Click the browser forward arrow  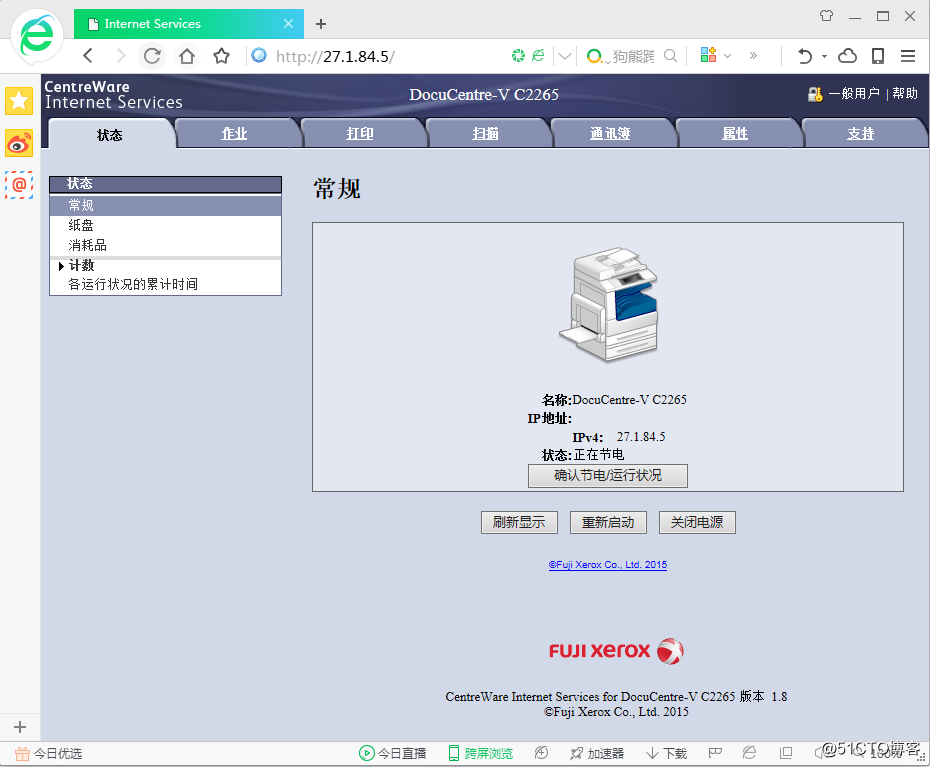[120, 56]
